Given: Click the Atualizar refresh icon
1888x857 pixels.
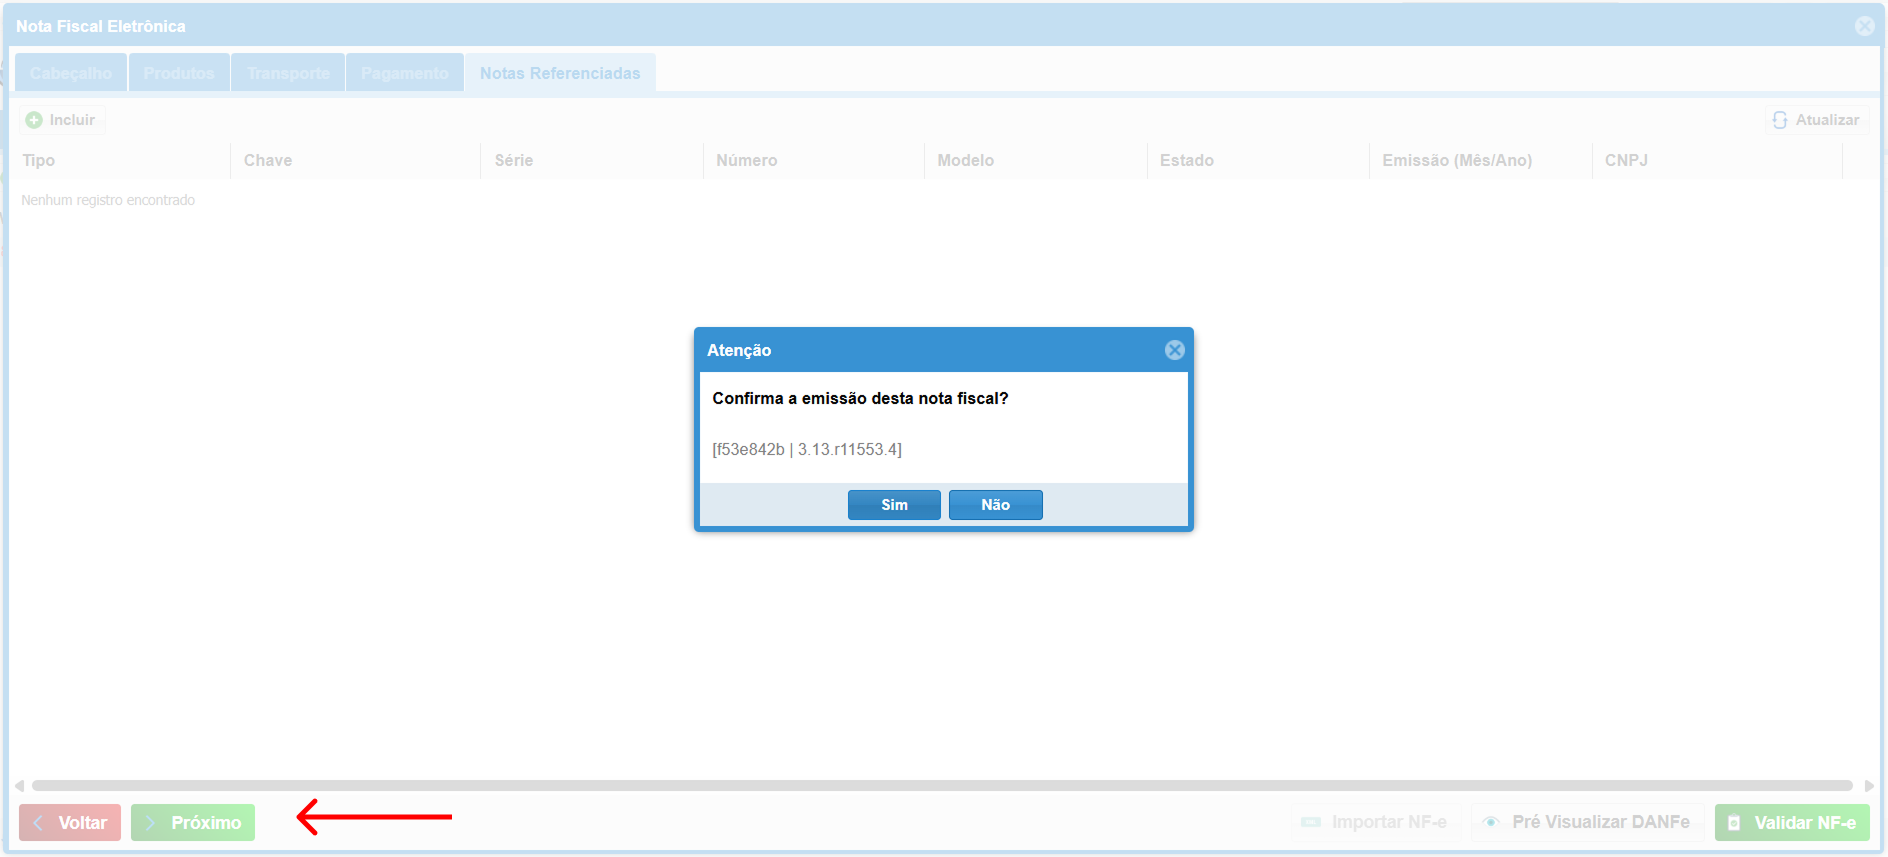Looking at the screenshot, I should [x=1780, y=120].
